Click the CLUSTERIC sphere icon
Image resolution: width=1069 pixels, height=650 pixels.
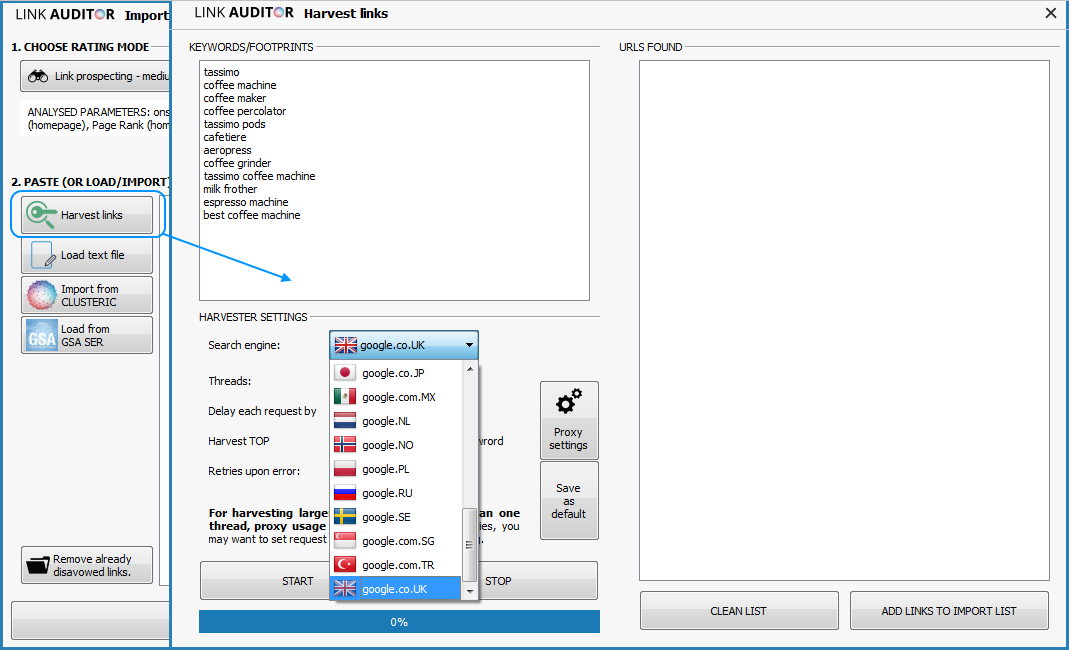[41, 295]
